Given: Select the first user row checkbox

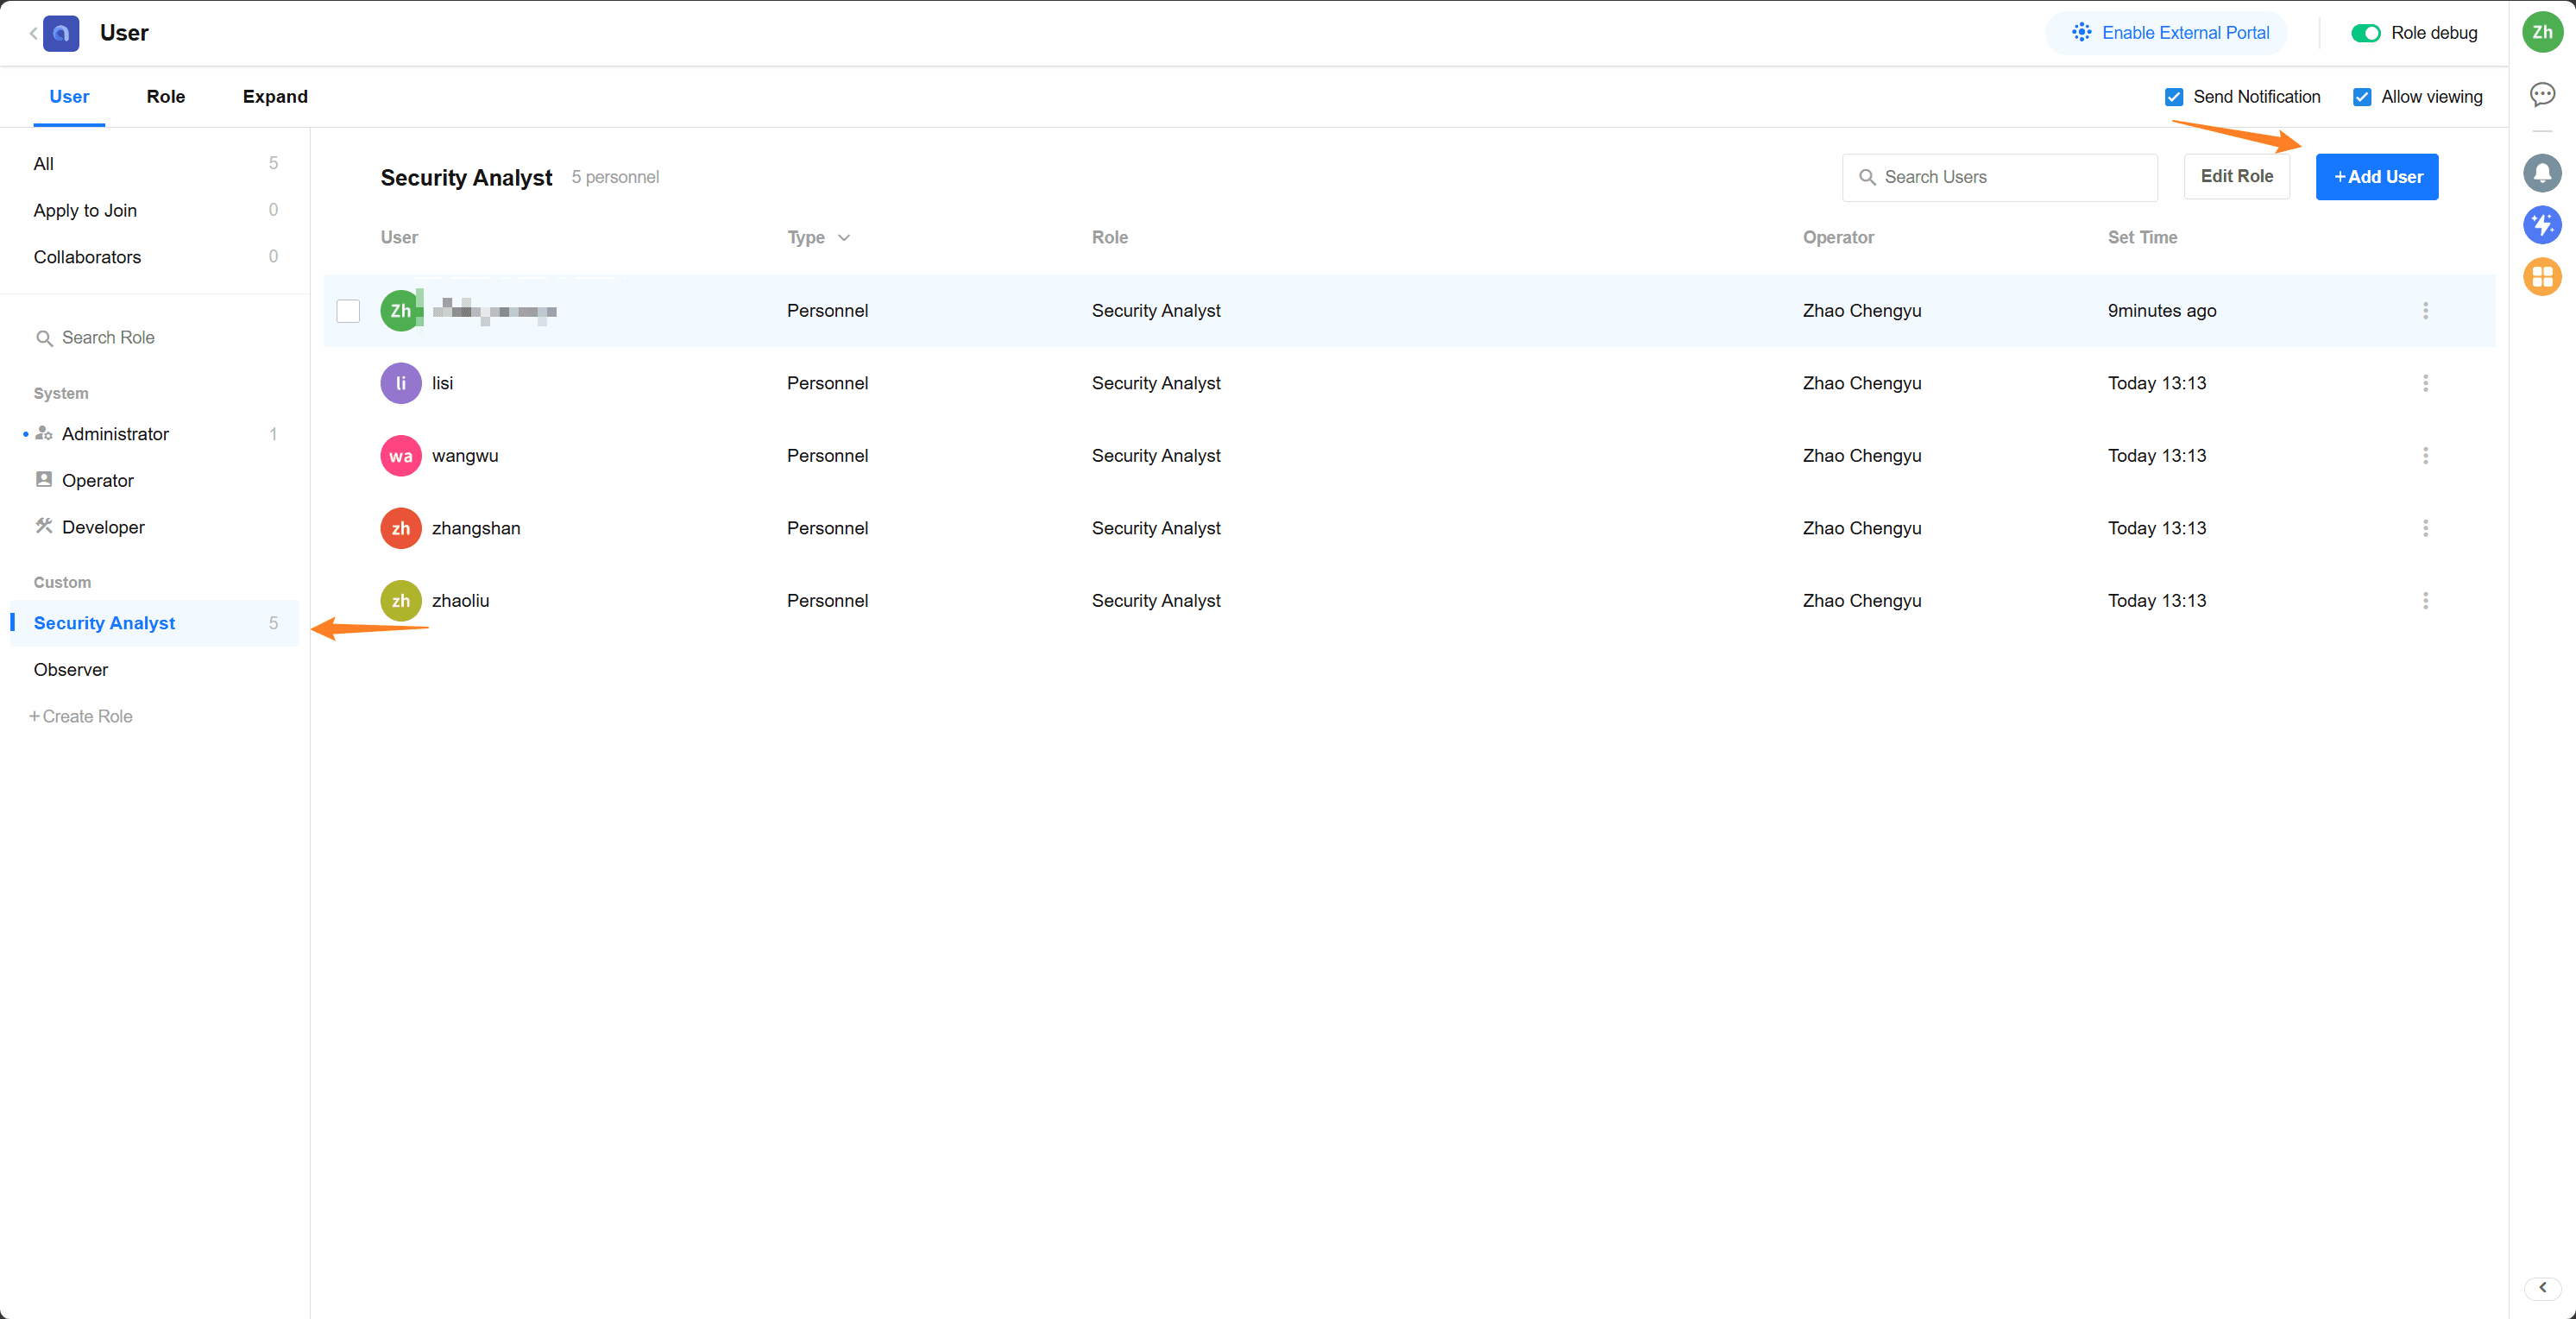Looking at the screenshot, I should [x=348, y=311].
